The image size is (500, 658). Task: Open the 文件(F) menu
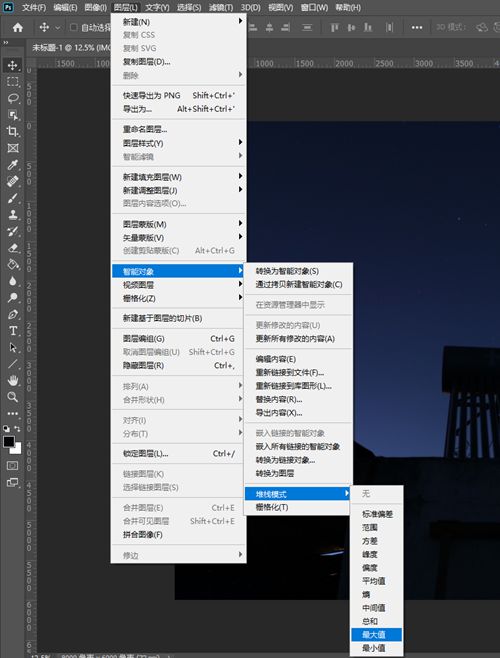click(x=34, y=8)
